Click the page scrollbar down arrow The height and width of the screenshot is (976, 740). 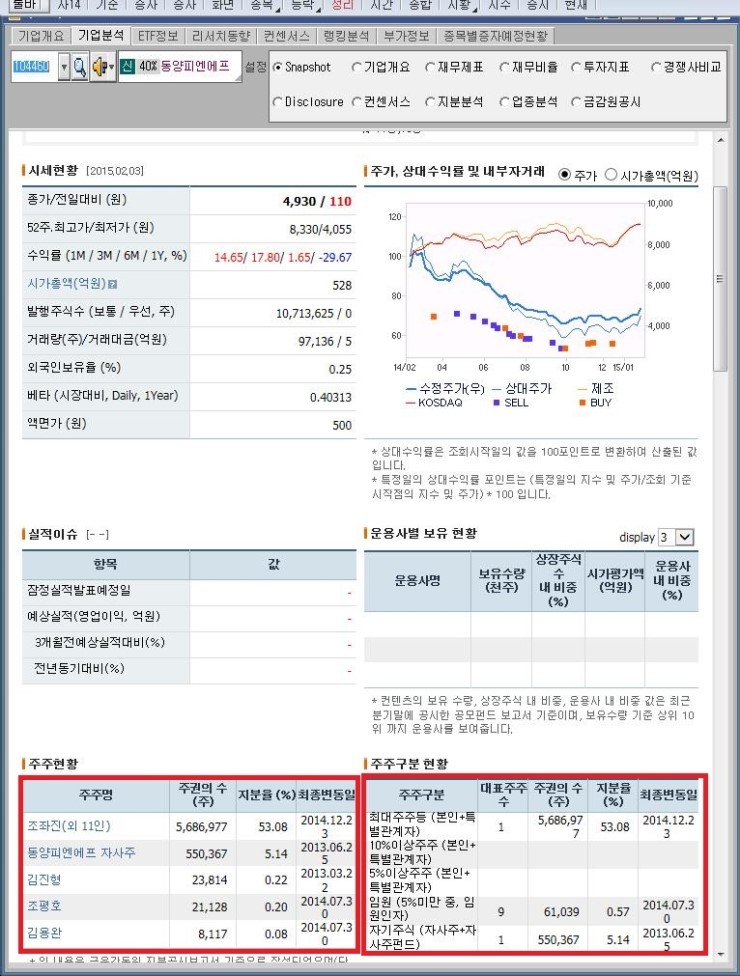coord(720,954)
